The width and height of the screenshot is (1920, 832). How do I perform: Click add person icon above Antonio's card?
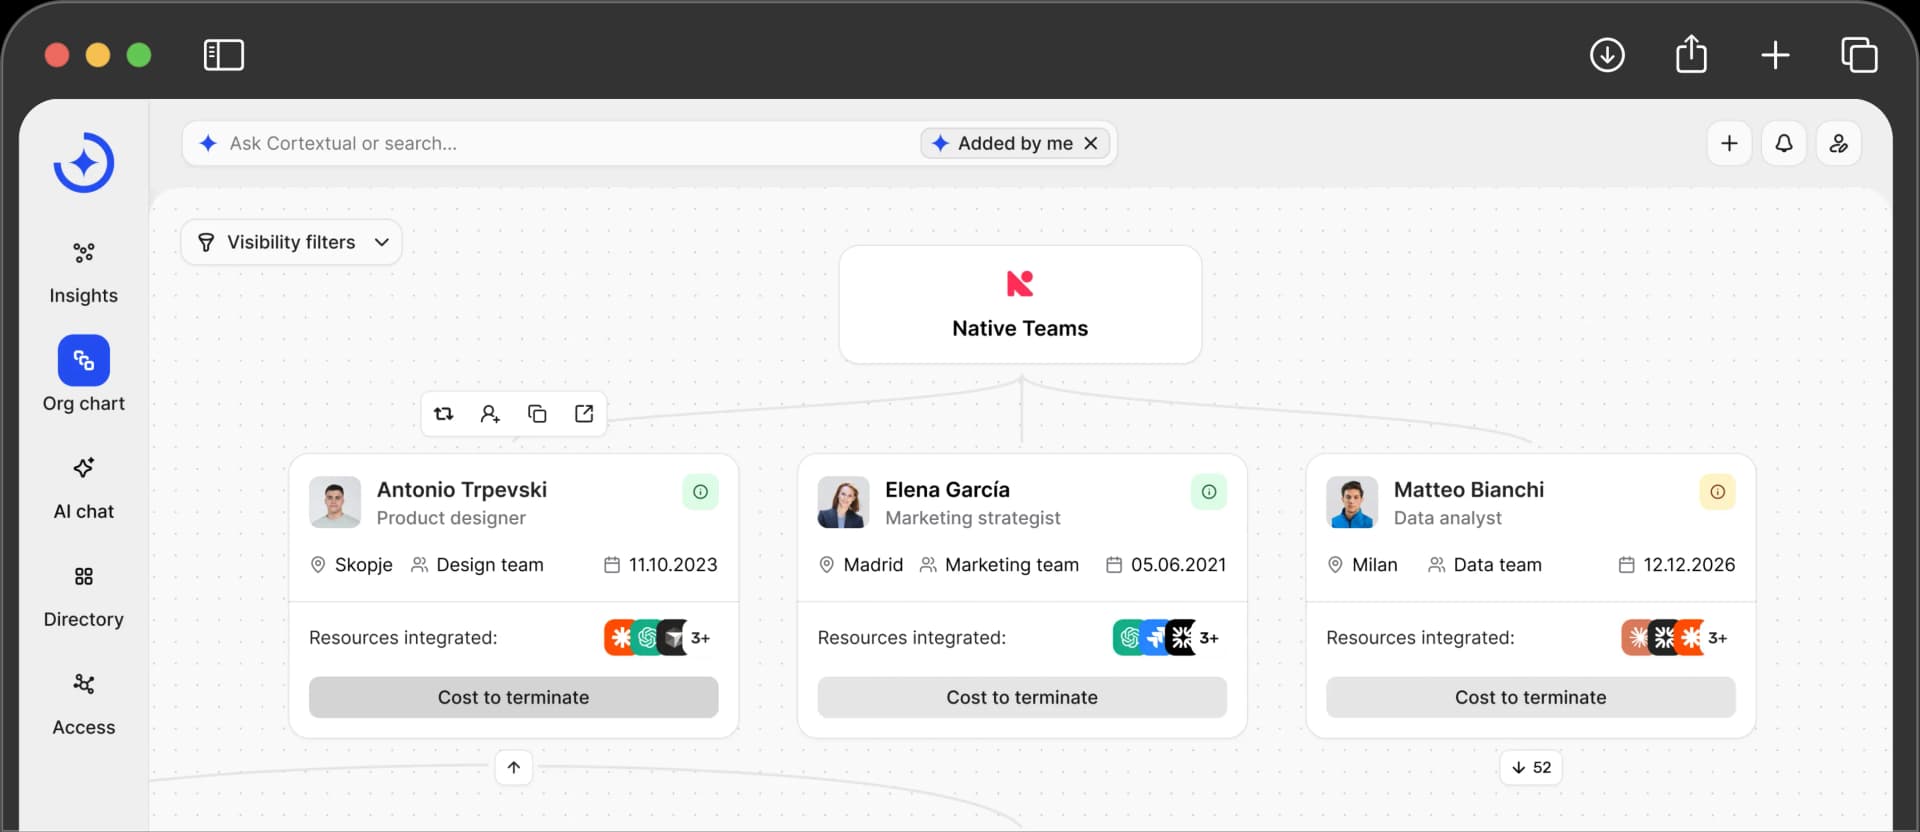click(x=490, y=414)
